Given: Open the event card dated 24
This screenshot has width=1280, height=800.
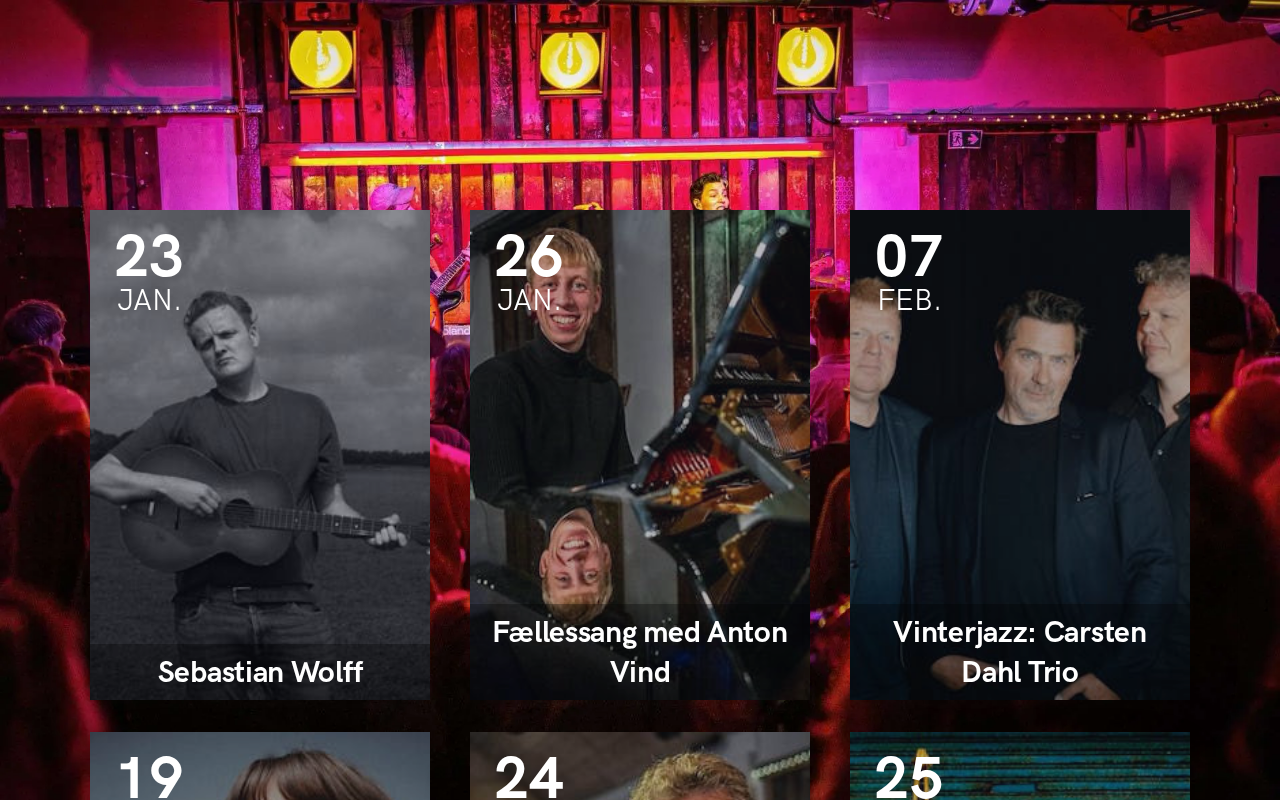Looking at the screenshot, I should click(640, 766).
